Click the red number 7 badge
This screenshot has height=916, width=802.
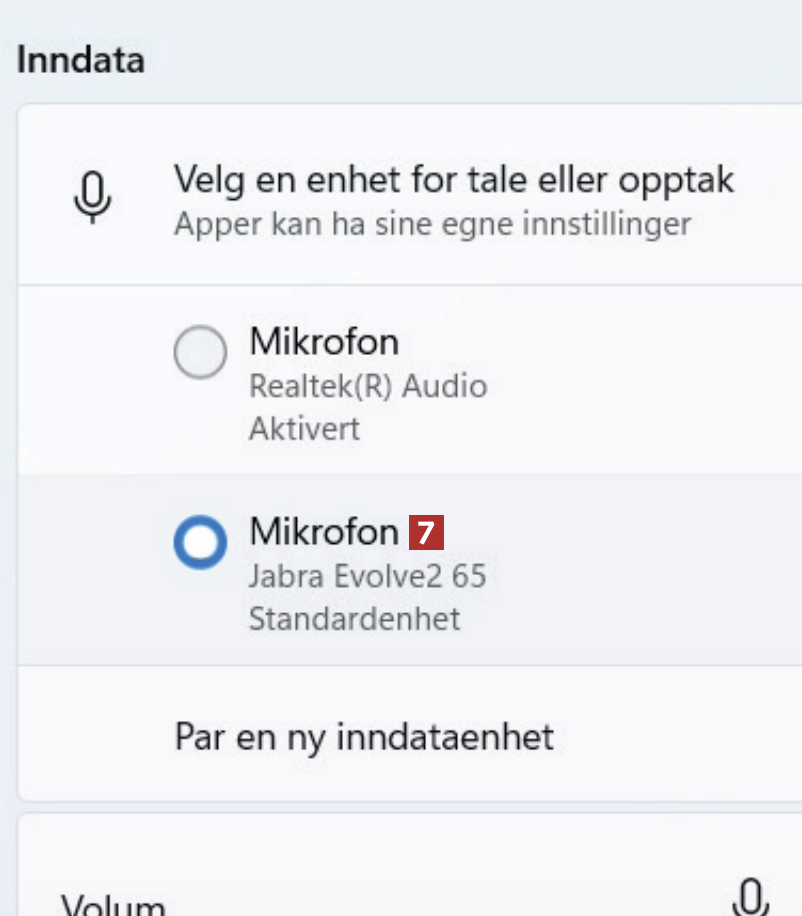tap(426, 532)
